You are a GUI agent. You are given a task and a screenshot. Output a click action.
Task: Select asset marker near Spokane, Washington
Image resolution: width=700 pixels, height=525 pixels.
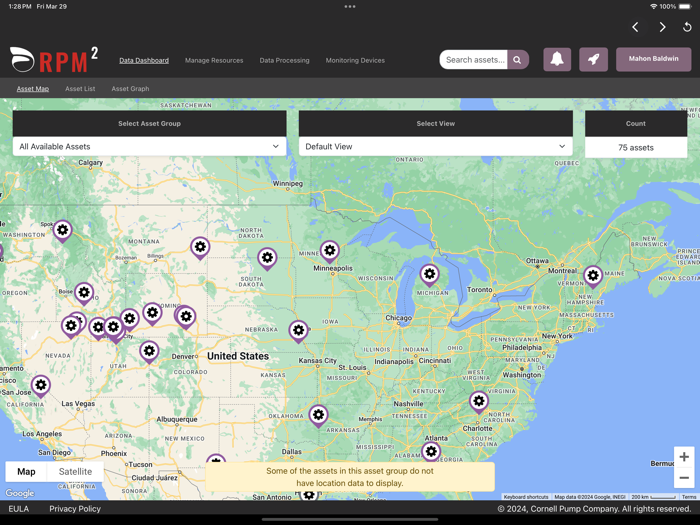[x=62, y=231]
